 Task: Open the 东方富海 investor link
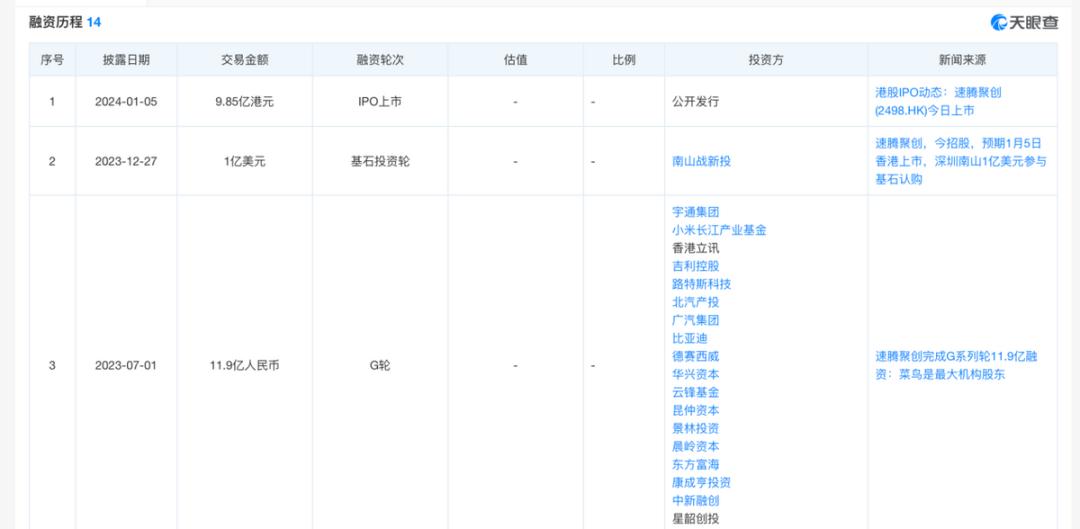(696, 465)
